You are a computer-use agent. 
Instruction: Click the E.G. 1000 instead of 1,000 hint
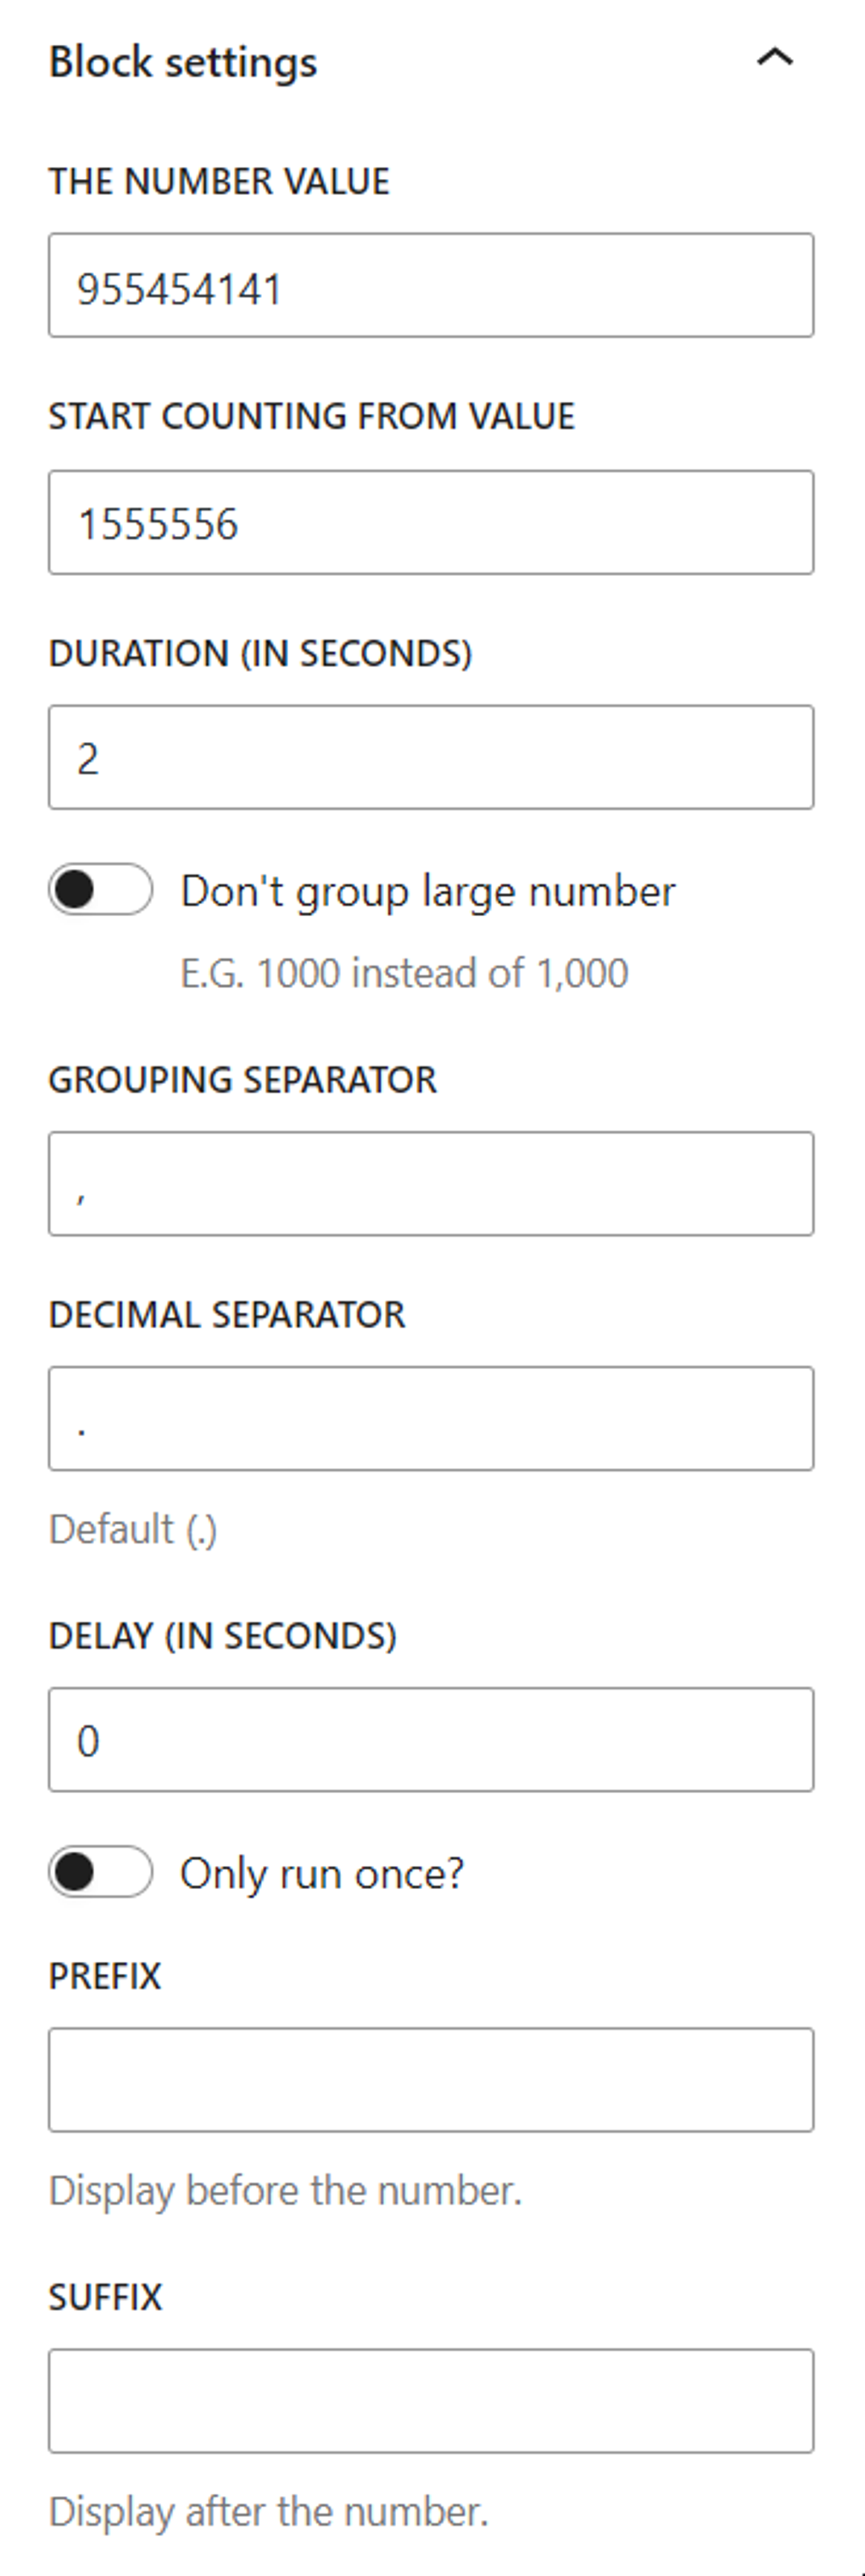click(403, 971)
